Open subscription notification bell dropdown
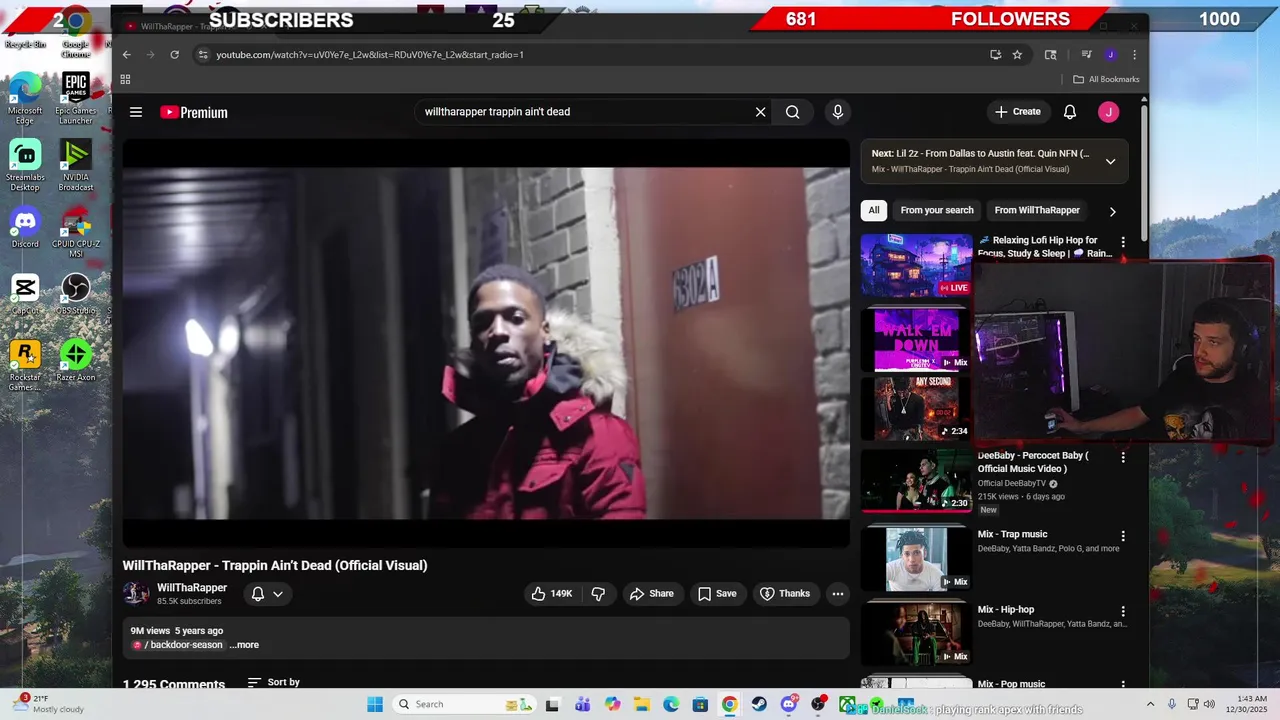Screen dimensions: 1280x720 [x=267, y=594]
